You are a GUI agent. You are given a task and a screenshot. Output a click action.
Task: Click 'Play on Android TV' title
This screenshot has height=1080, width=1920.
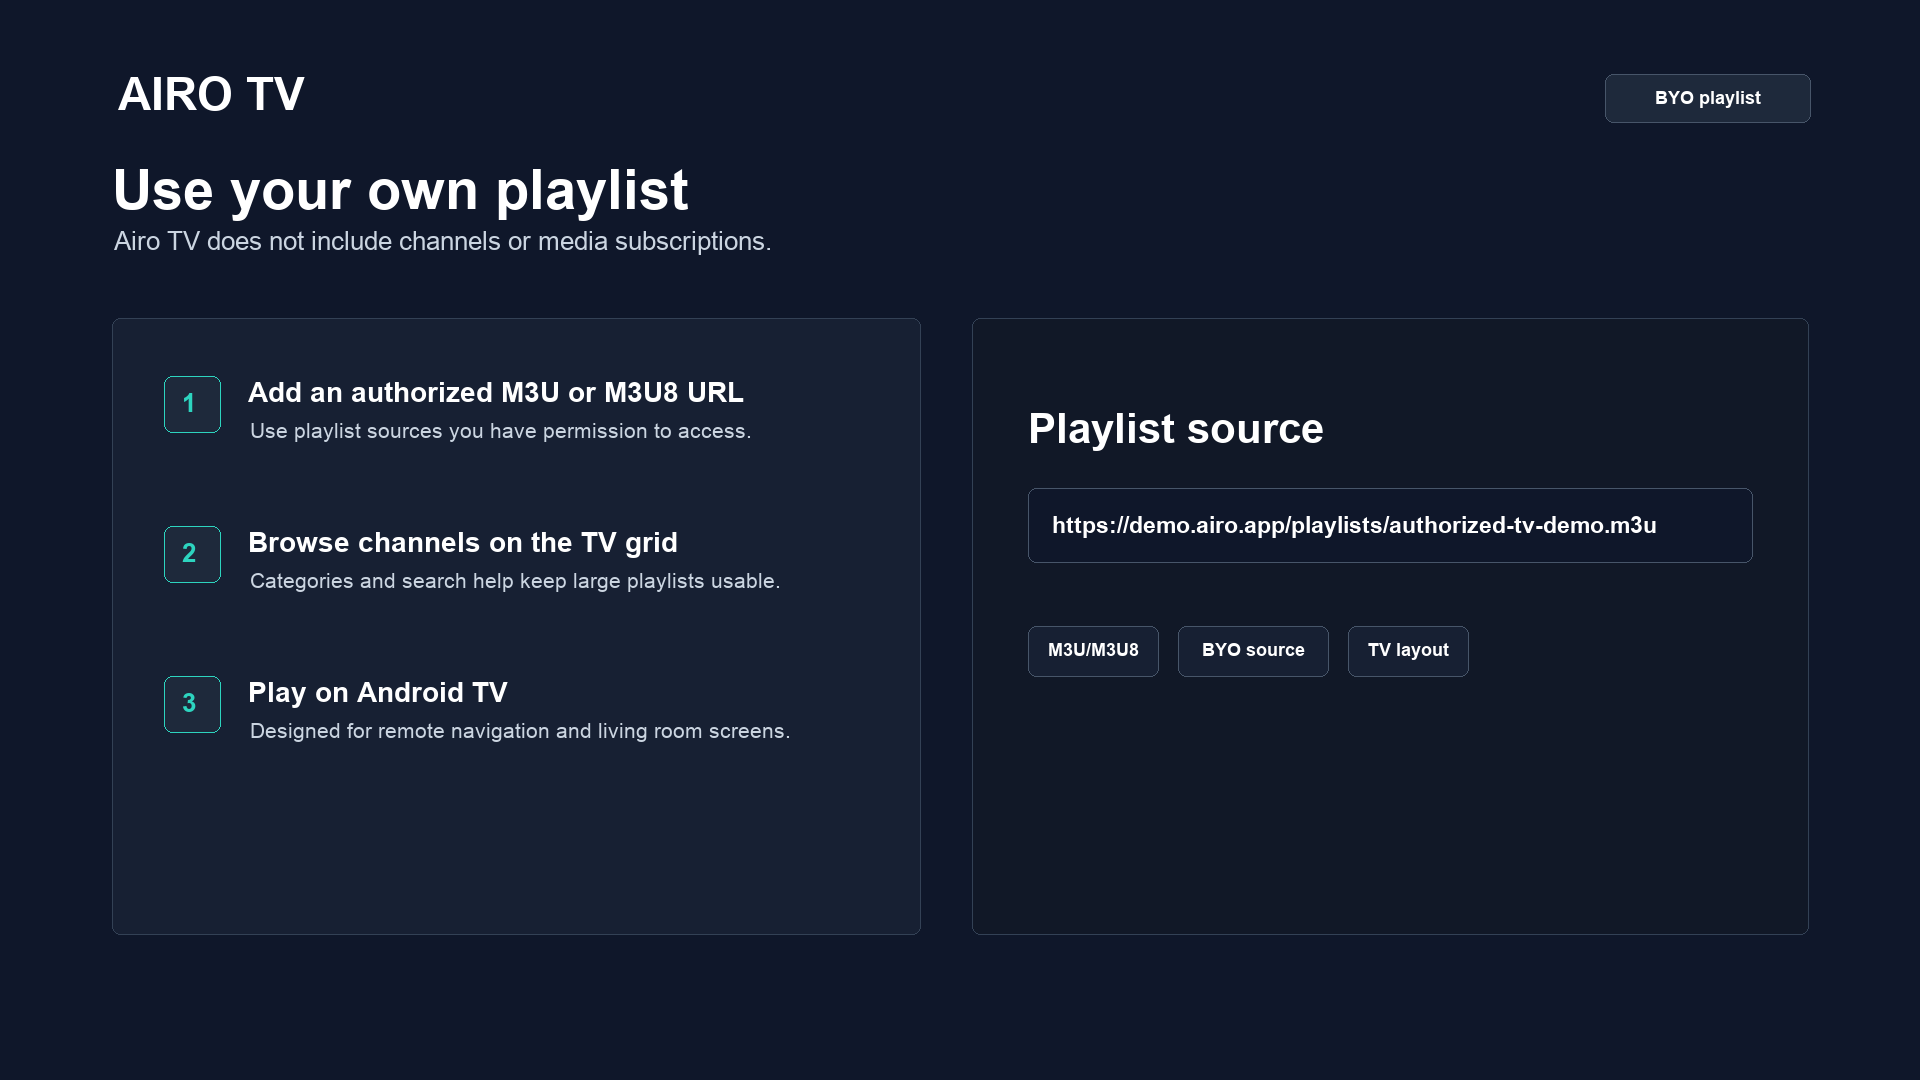pyautogui.click(x=378, y=692)
